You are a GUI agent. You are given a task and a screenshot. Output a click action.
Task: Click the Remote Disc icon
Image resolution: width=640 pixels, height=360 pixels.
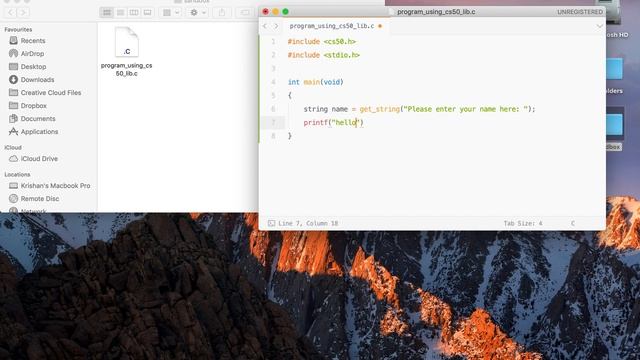tap(13, 198)
